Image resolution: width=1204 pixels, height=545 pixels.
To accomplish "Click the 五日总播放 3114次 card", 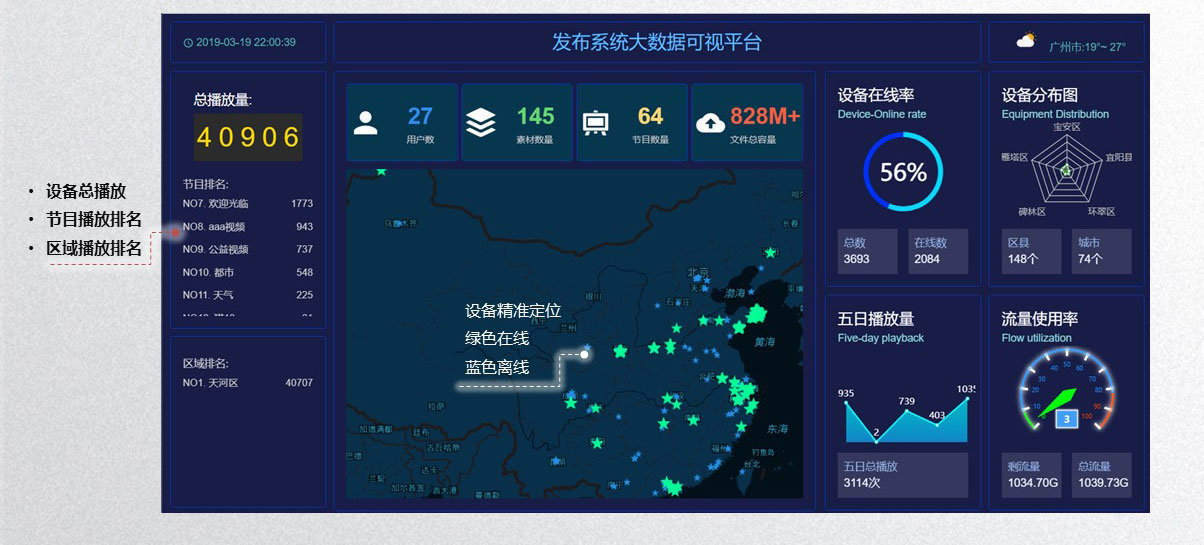I will pos(903,475).
